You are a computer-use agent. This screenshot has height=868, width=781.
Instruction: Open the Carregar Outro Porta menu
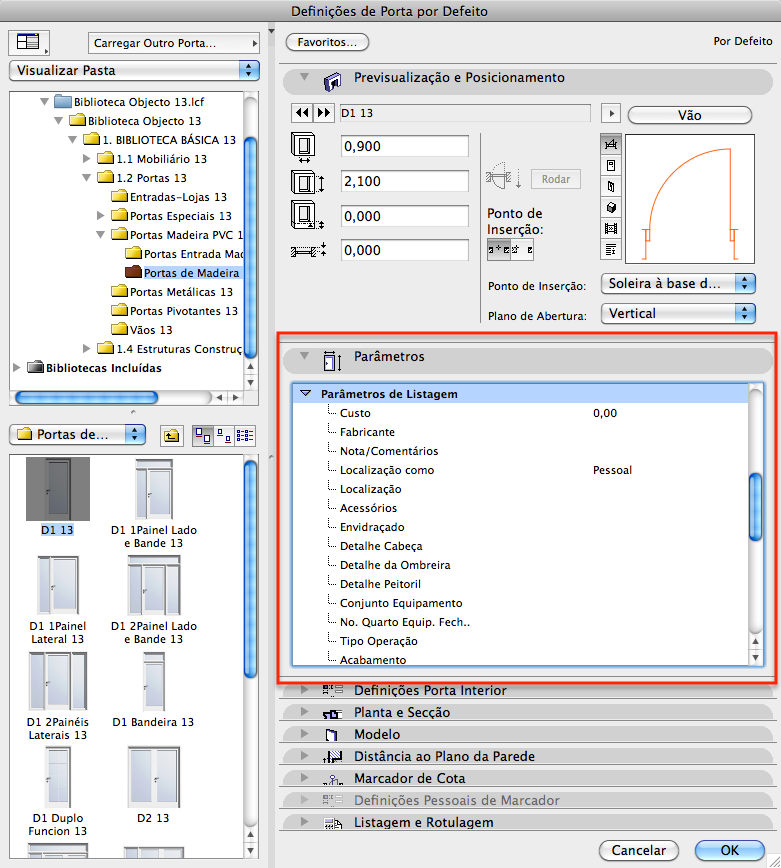174,43
